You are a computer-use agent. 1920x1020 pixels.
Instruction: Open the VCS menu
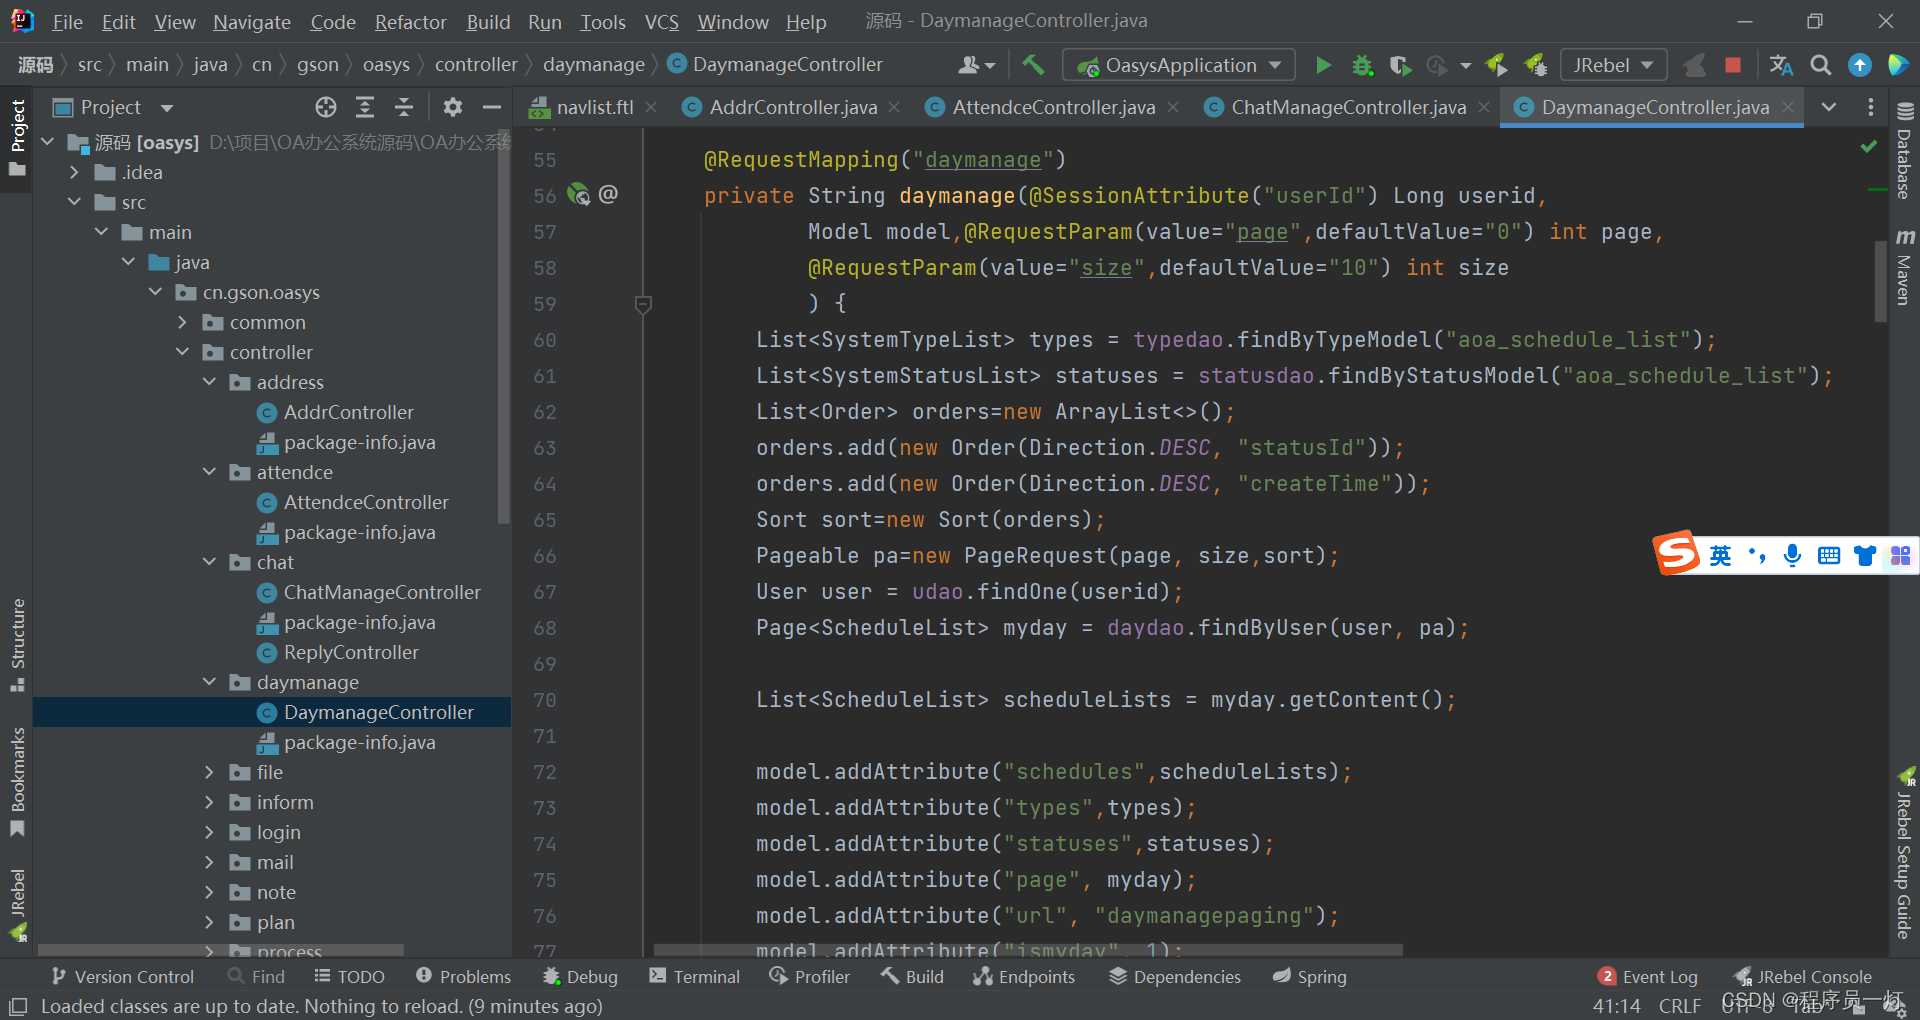tap(661, 22)
